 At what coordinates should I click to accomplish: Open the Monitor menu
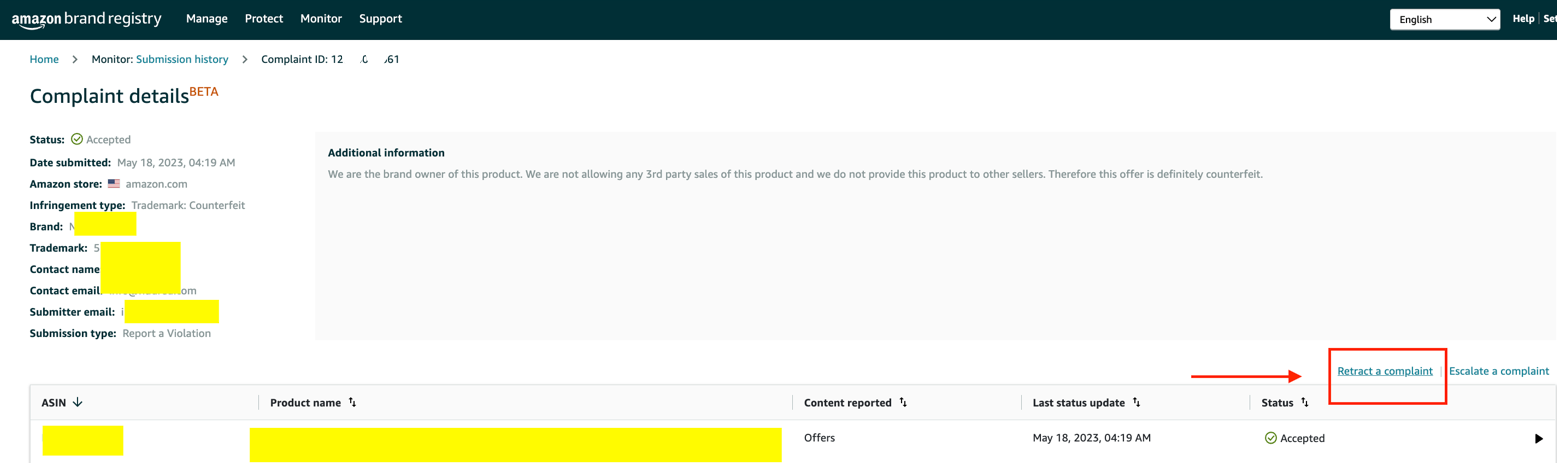click(x=321, y=19)
